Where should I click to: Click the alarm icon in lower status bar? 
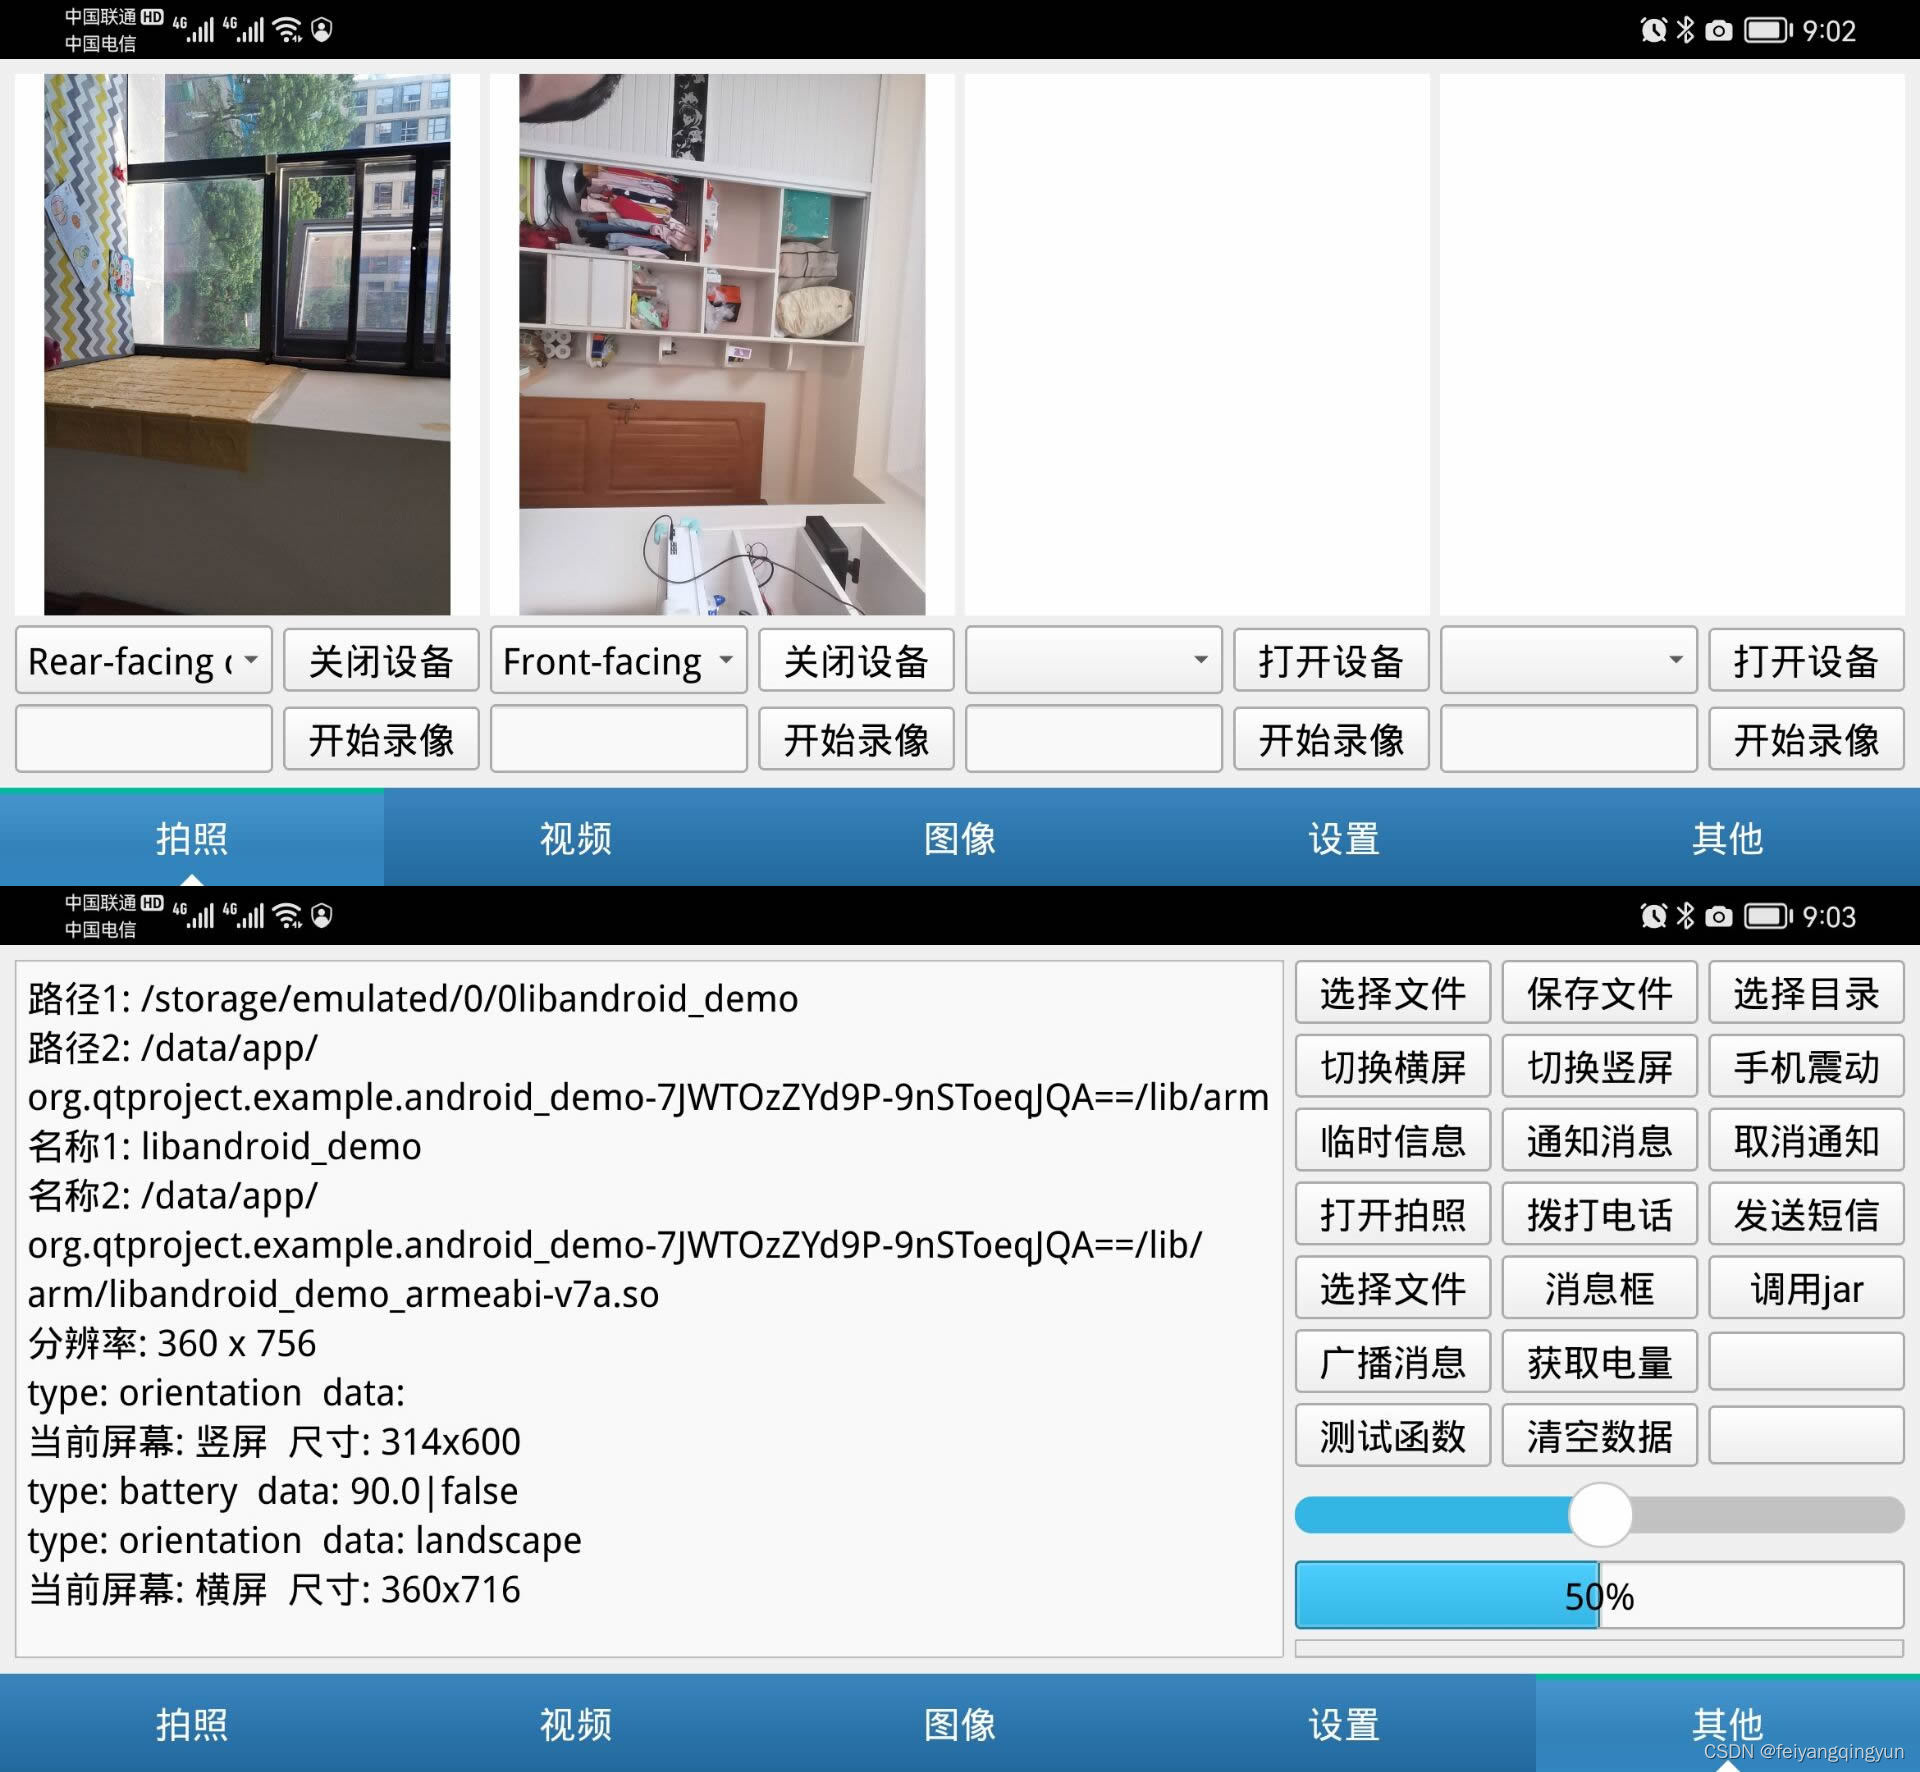[x=1654, y=916]
